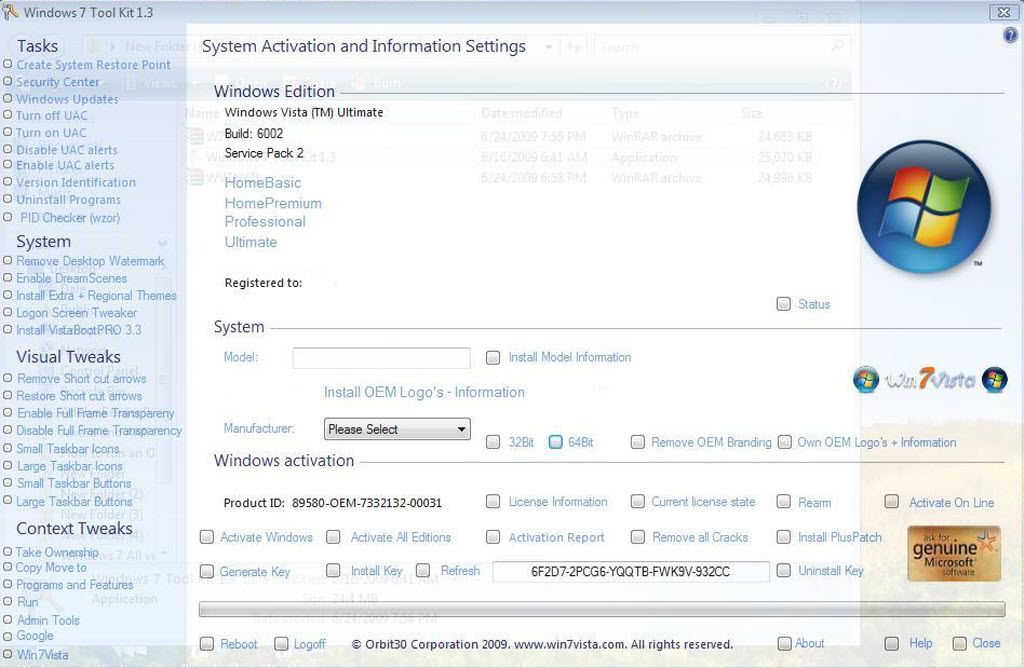Check the Status checkbox
Viewport: 1024px width, 668px height.
(x=784, y=304)
